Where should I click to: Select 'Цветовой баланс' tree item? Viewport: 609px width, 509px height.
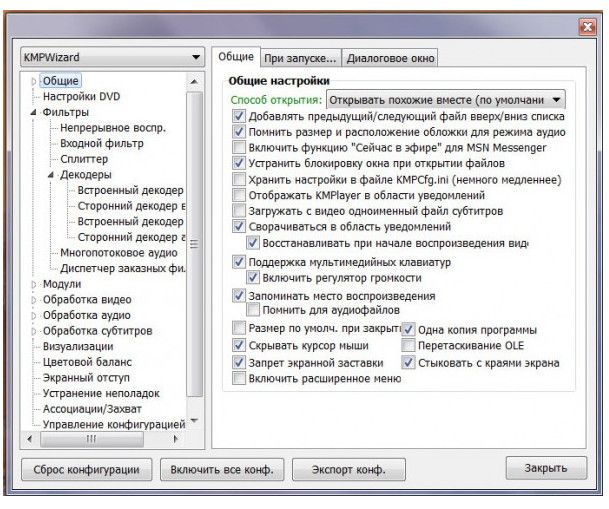coord(87,362)
